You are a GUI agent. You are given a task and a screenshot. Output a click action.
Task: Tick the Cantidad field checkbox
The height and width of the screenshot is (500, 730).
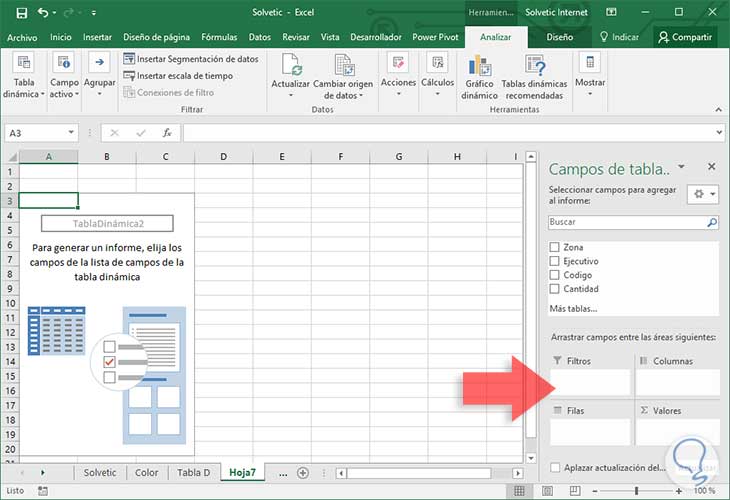[555, 289]
